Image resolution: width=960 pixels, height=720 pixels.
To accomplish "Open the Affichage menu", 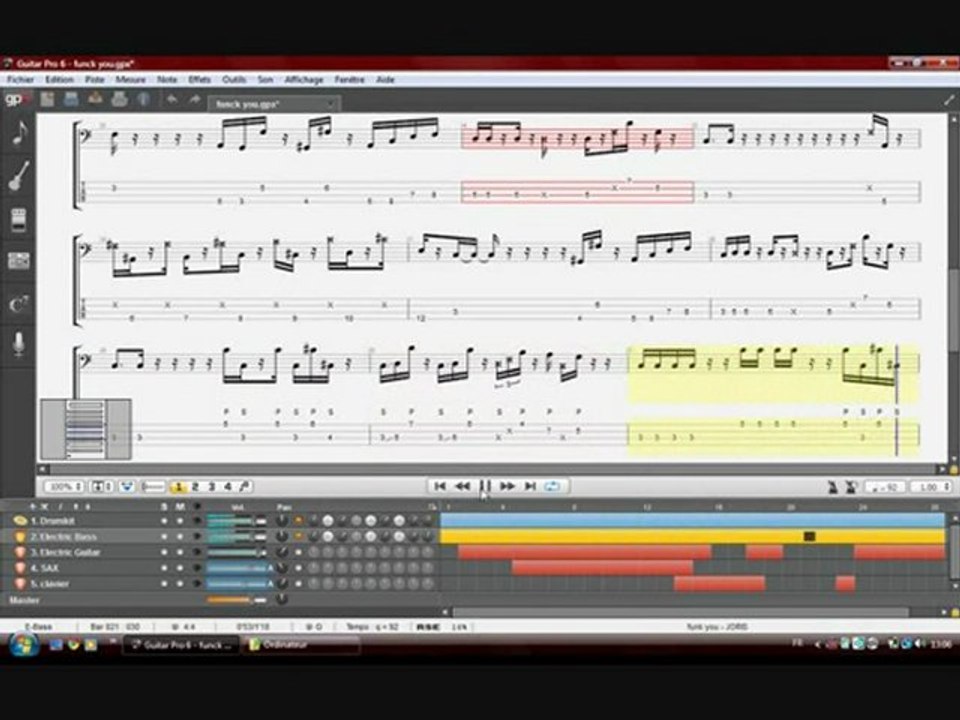I will click(x=304, y=80).
